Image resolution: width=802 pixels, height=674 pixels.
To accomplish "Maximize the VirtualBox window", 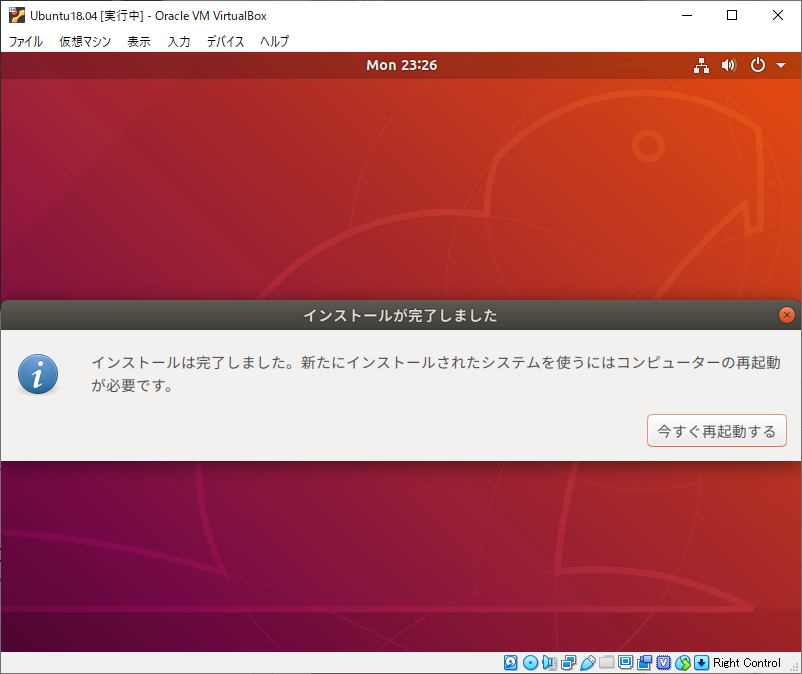I will [732, 15].
